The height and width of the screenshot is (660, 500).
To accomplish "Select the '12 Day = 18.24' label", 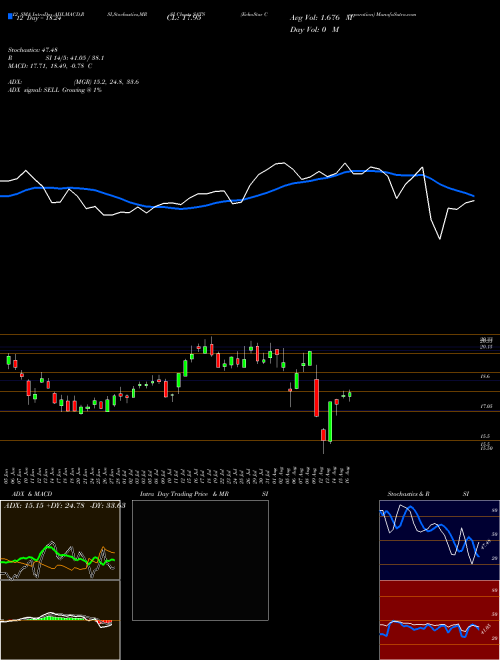I will [37, 19].
